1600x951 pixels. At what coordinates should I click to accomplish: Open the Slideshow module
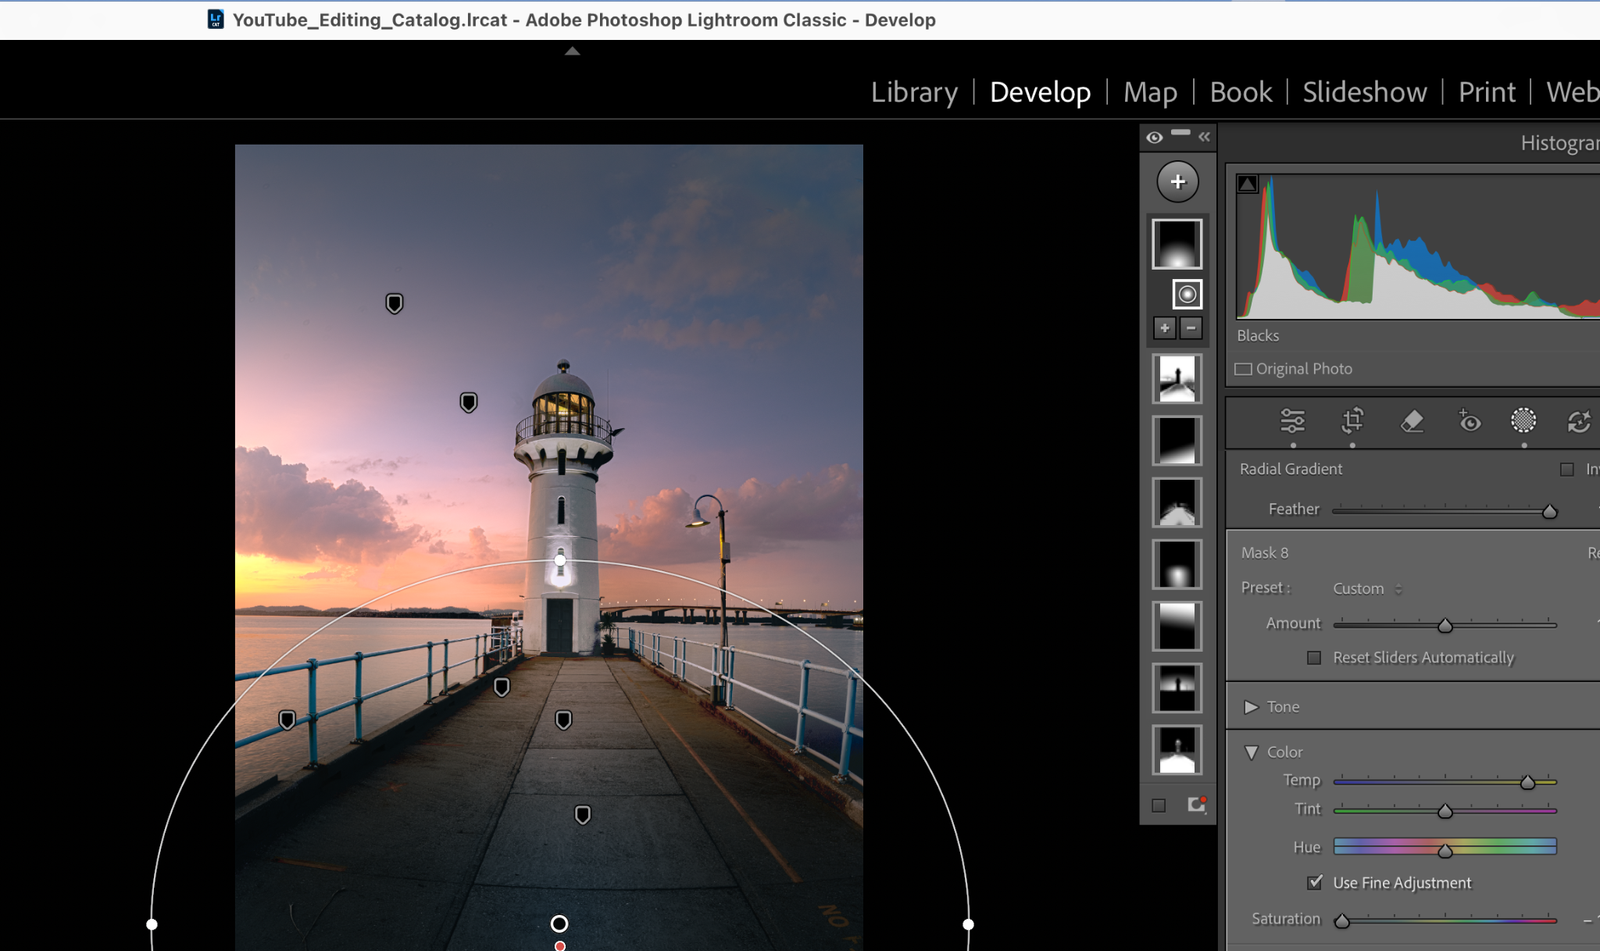coord(1364,92)
